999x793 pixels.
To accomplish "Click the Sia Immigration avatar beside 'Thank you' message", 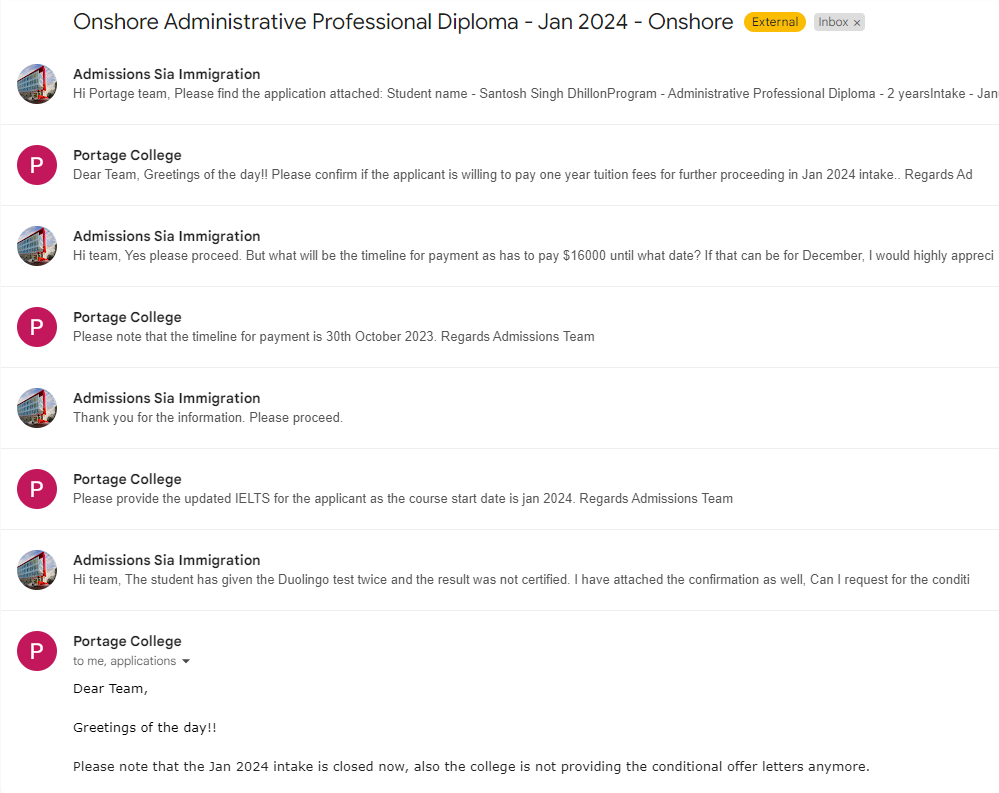I will pos(37,408).
